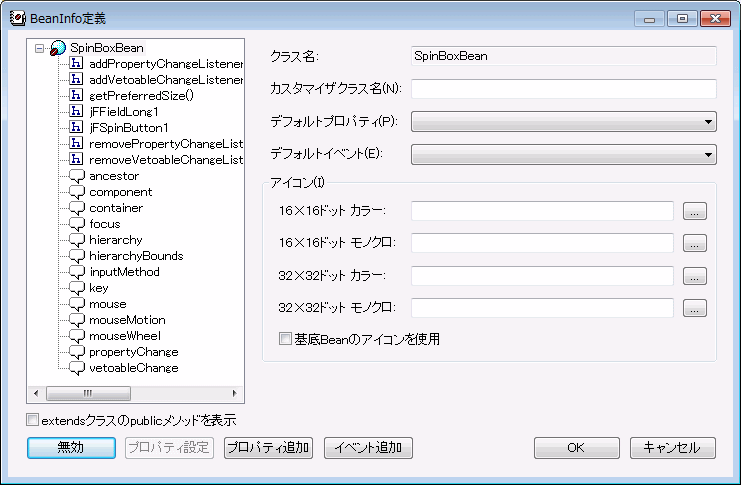Click the container event bubble icon

(x=77, y=208)
